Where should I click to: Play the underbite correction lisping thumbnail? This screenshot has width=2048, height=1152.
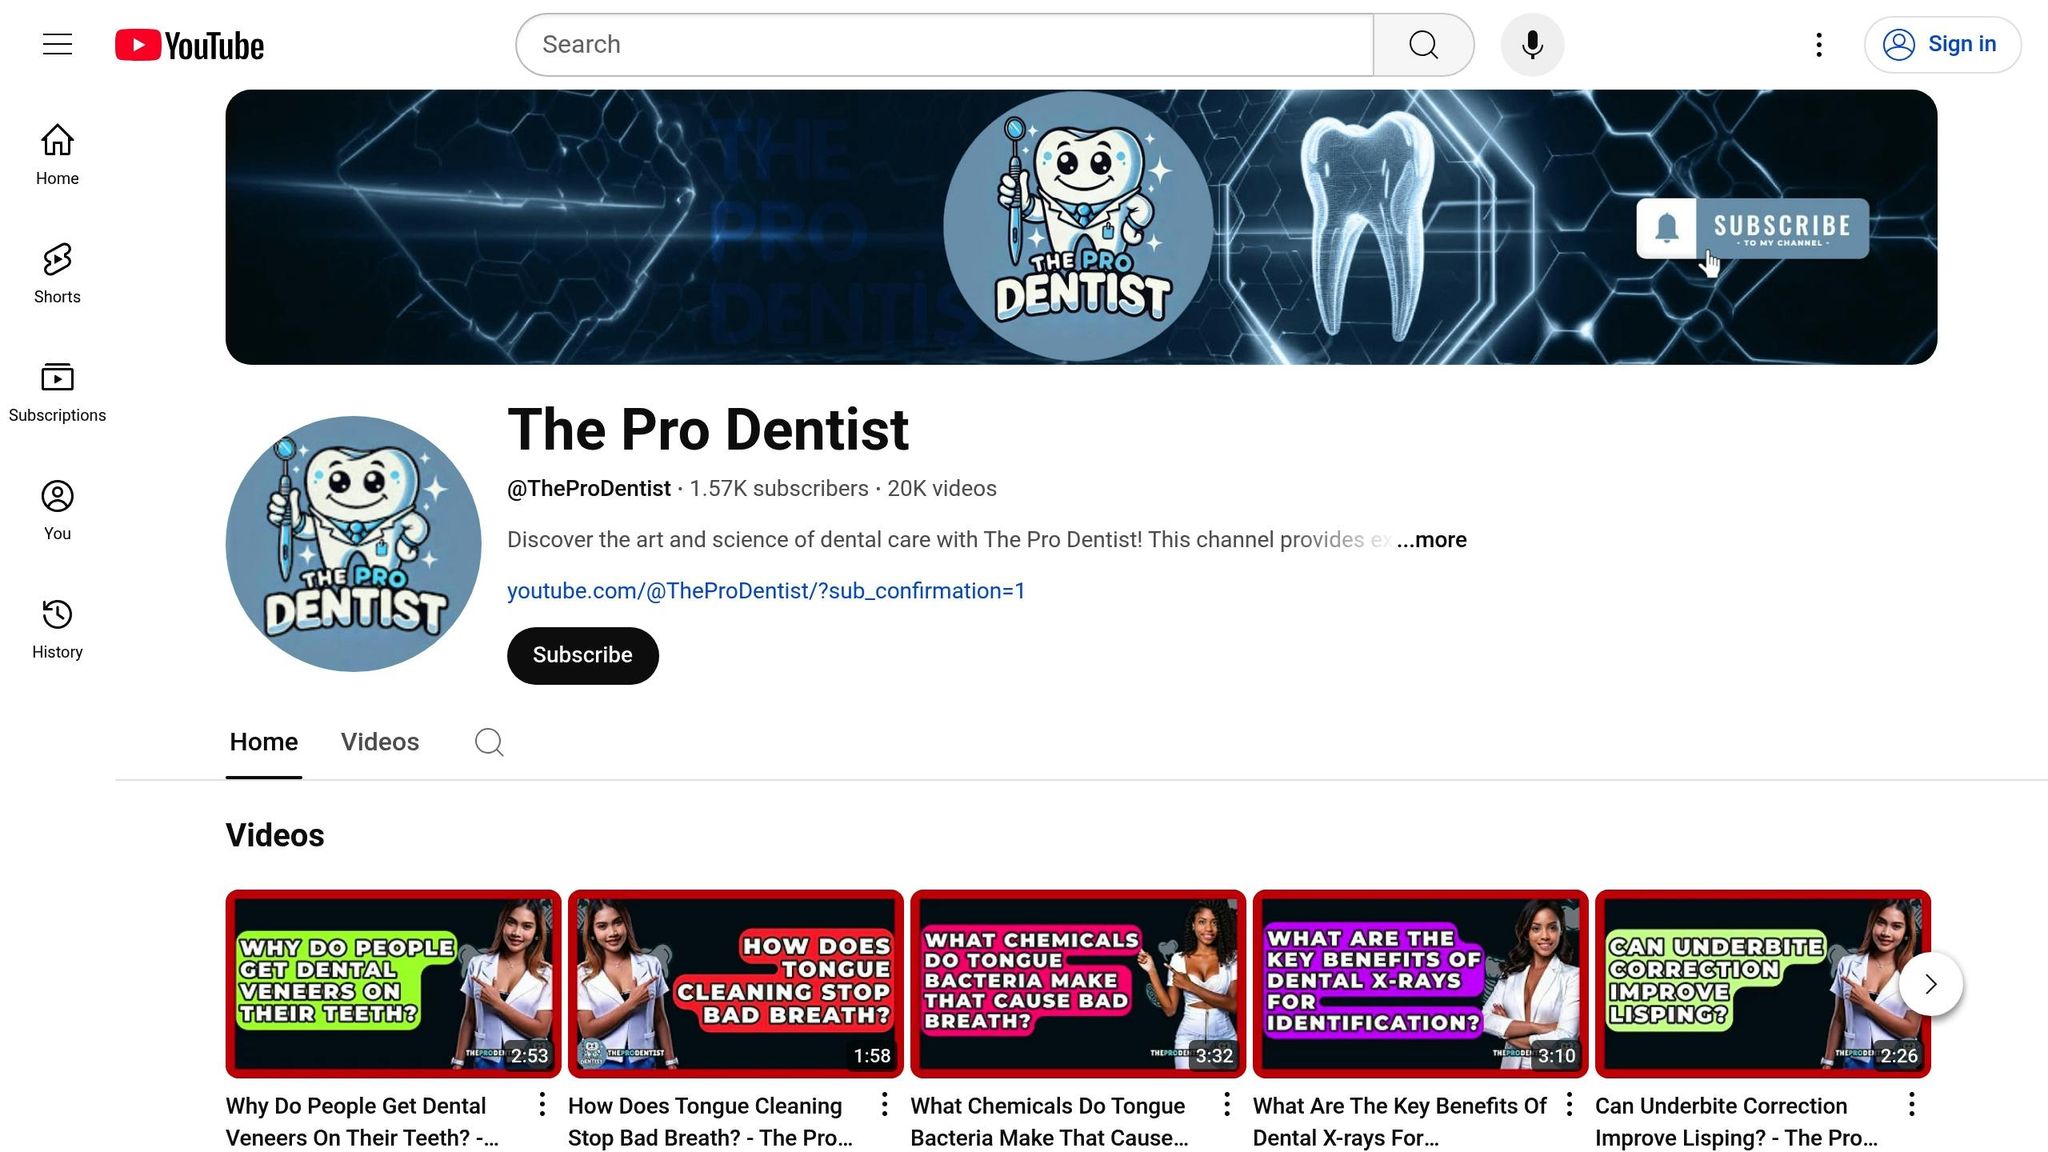coord(1763,984)
